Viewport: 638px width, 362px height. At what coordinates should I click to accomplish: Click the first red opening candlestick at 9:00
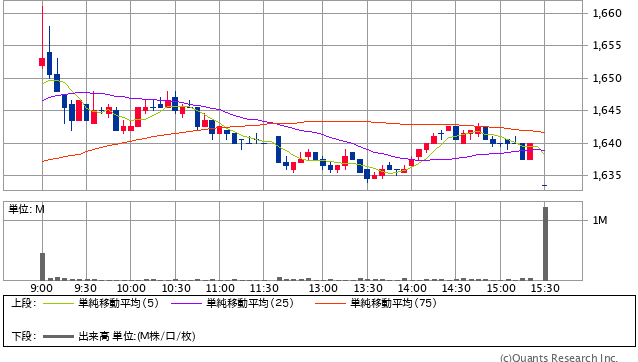pos(42,62)
